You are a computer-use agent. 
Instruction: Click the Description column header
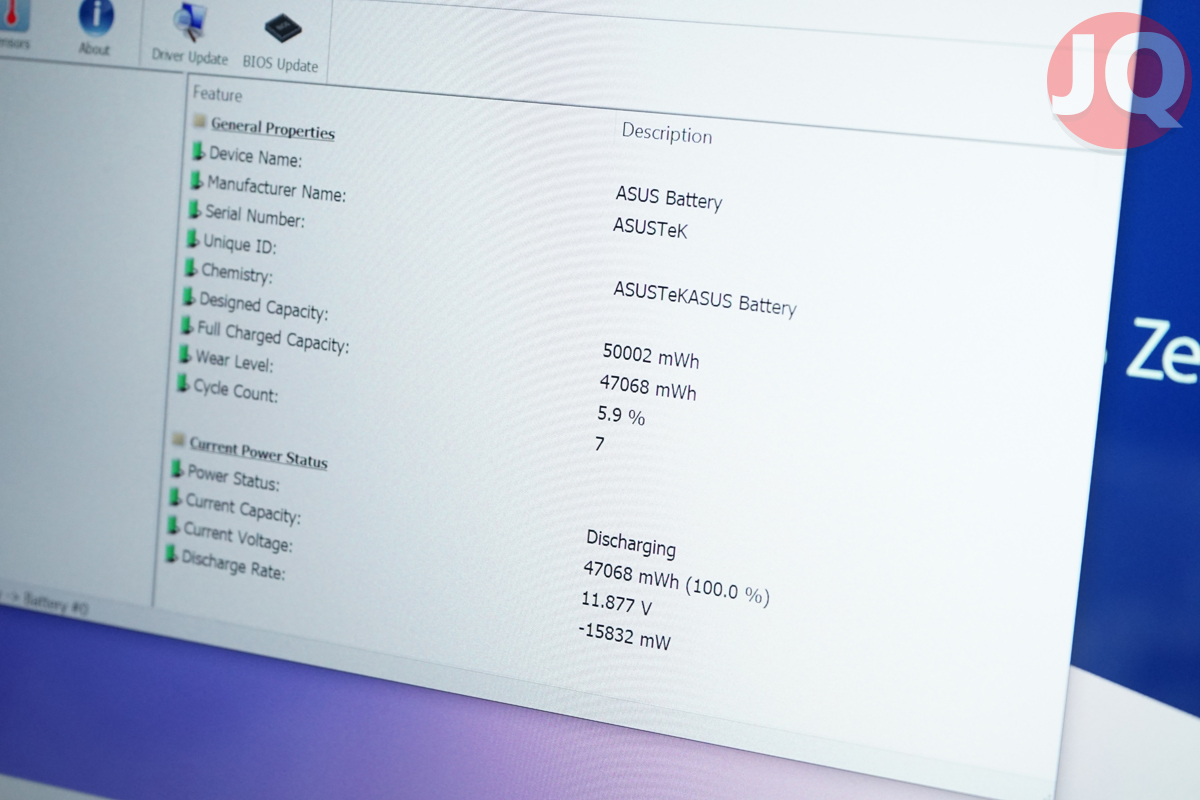tap(667, 133)
